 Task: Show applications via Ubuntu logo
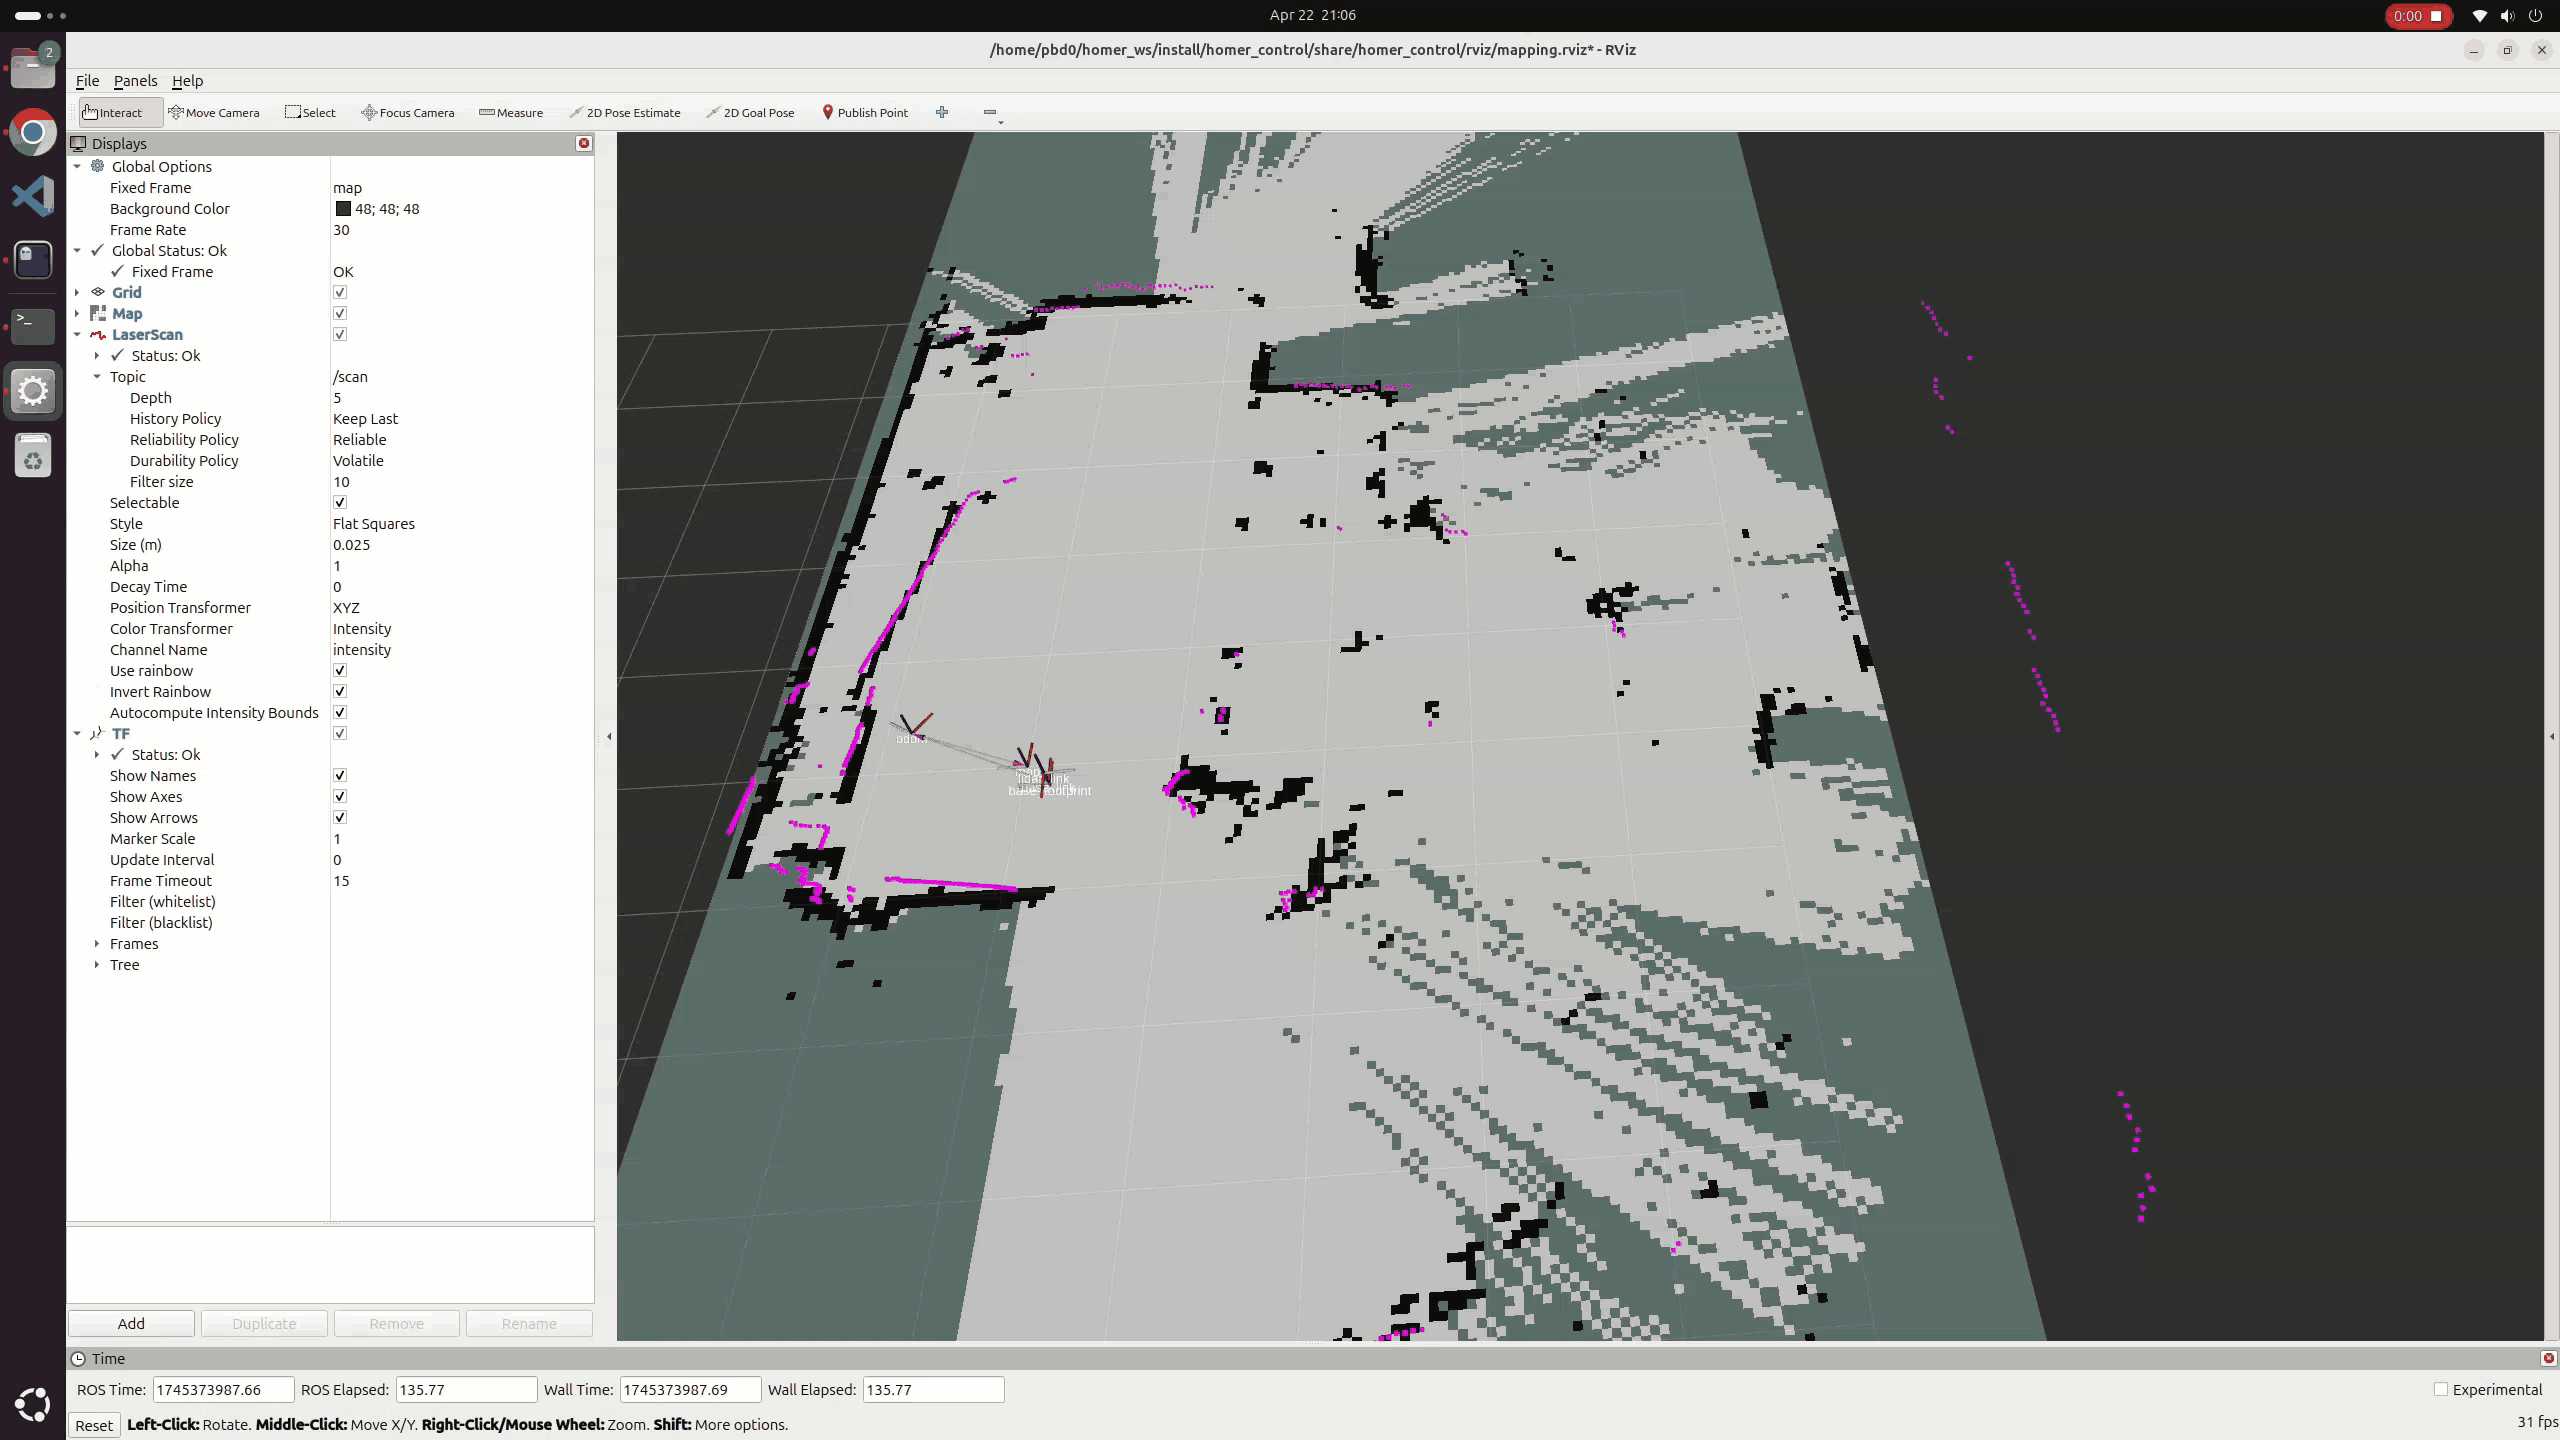point(33,1404)
